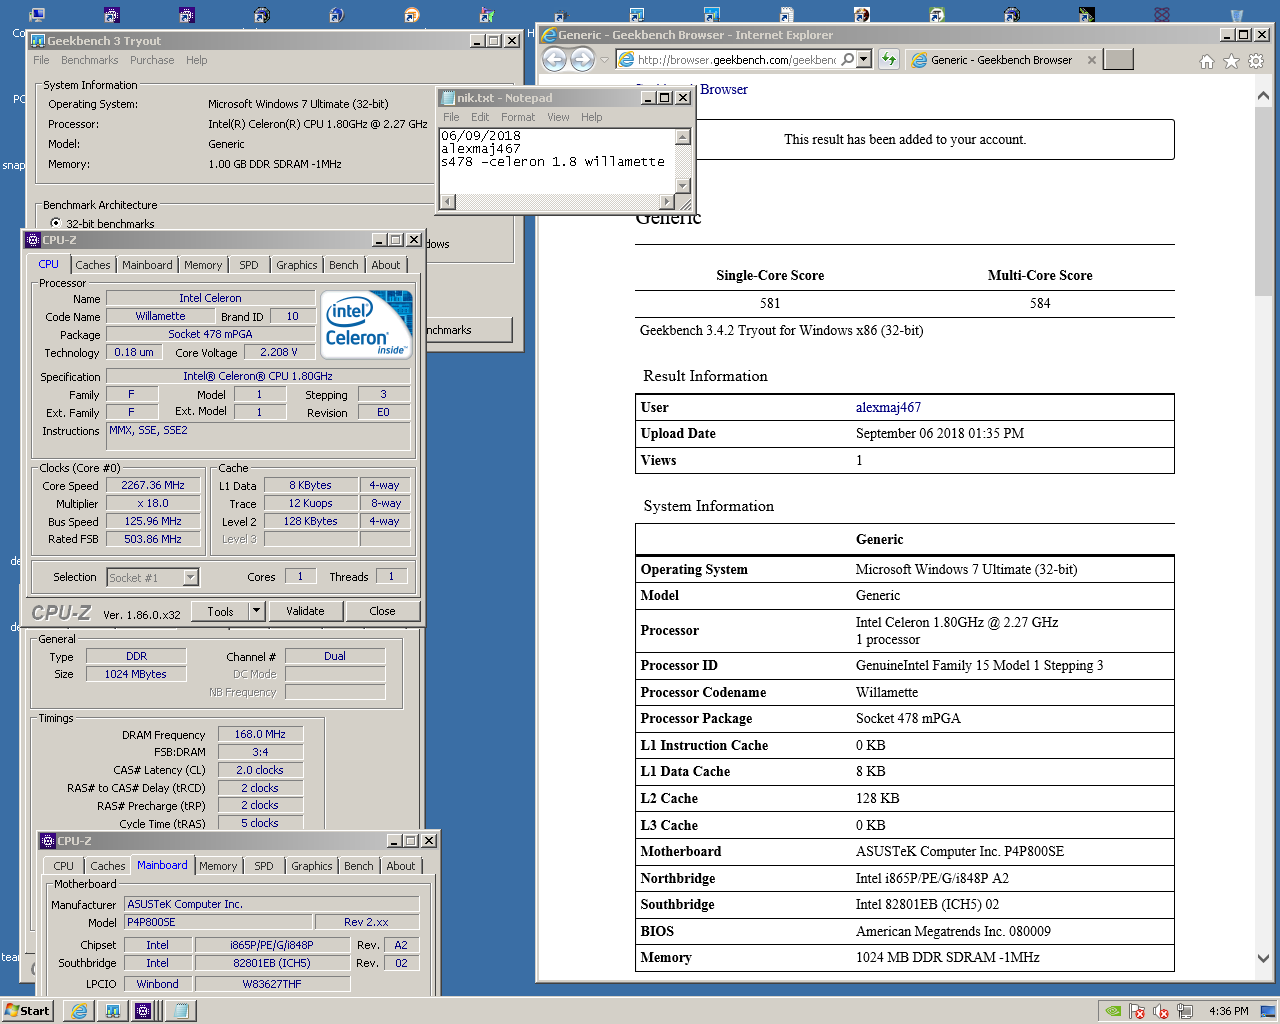Click scroll-down arrow in IE page
The height and width of the screenshot is (1024, 1280).
click(1263, 957)
